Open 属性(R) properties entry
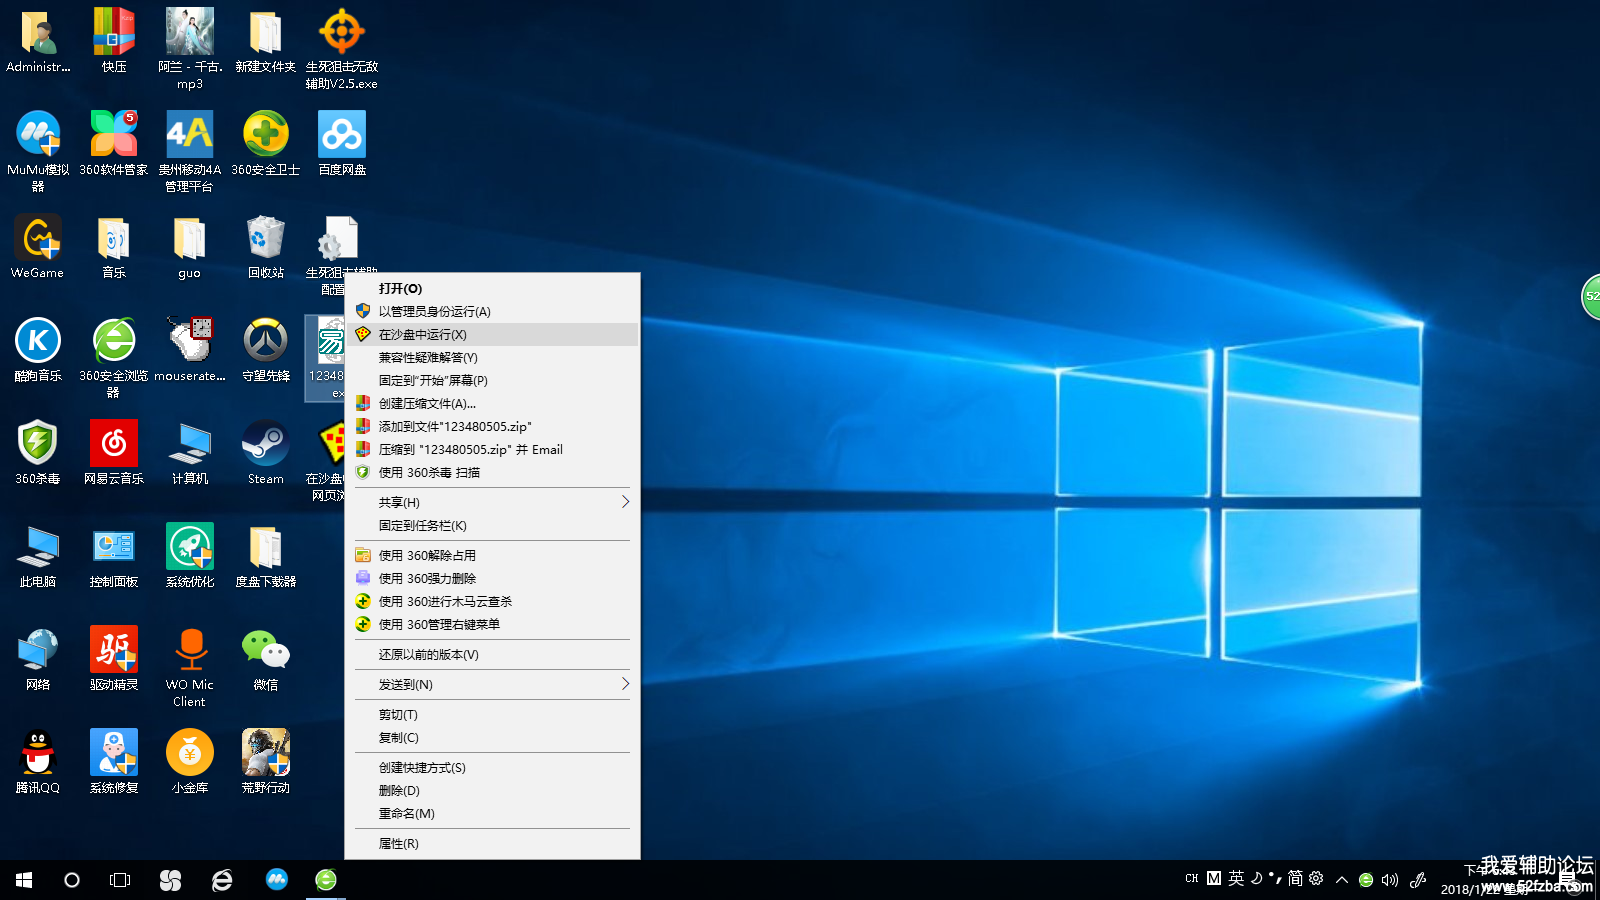Viewport: 1600px width, 900px height. (492, 844)
